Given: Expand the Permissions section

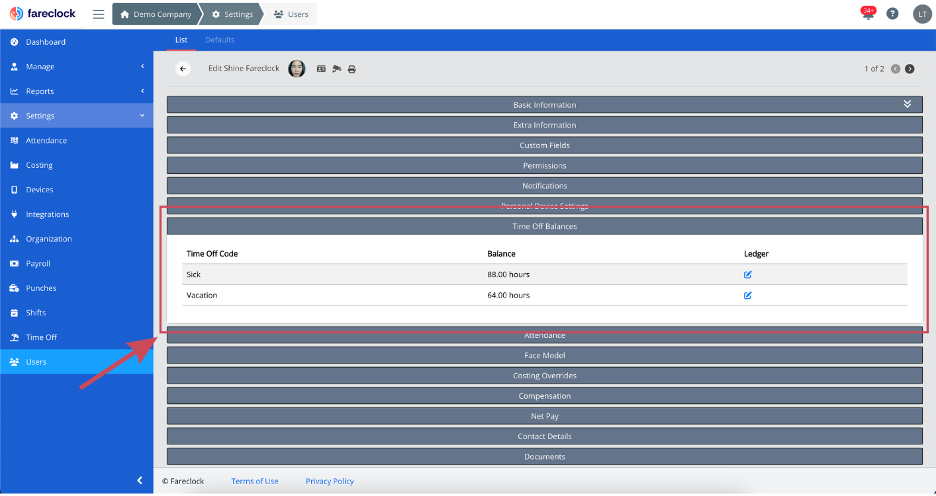Looking at the screenshot, I should pyautogui.click(x=544, y=166).
